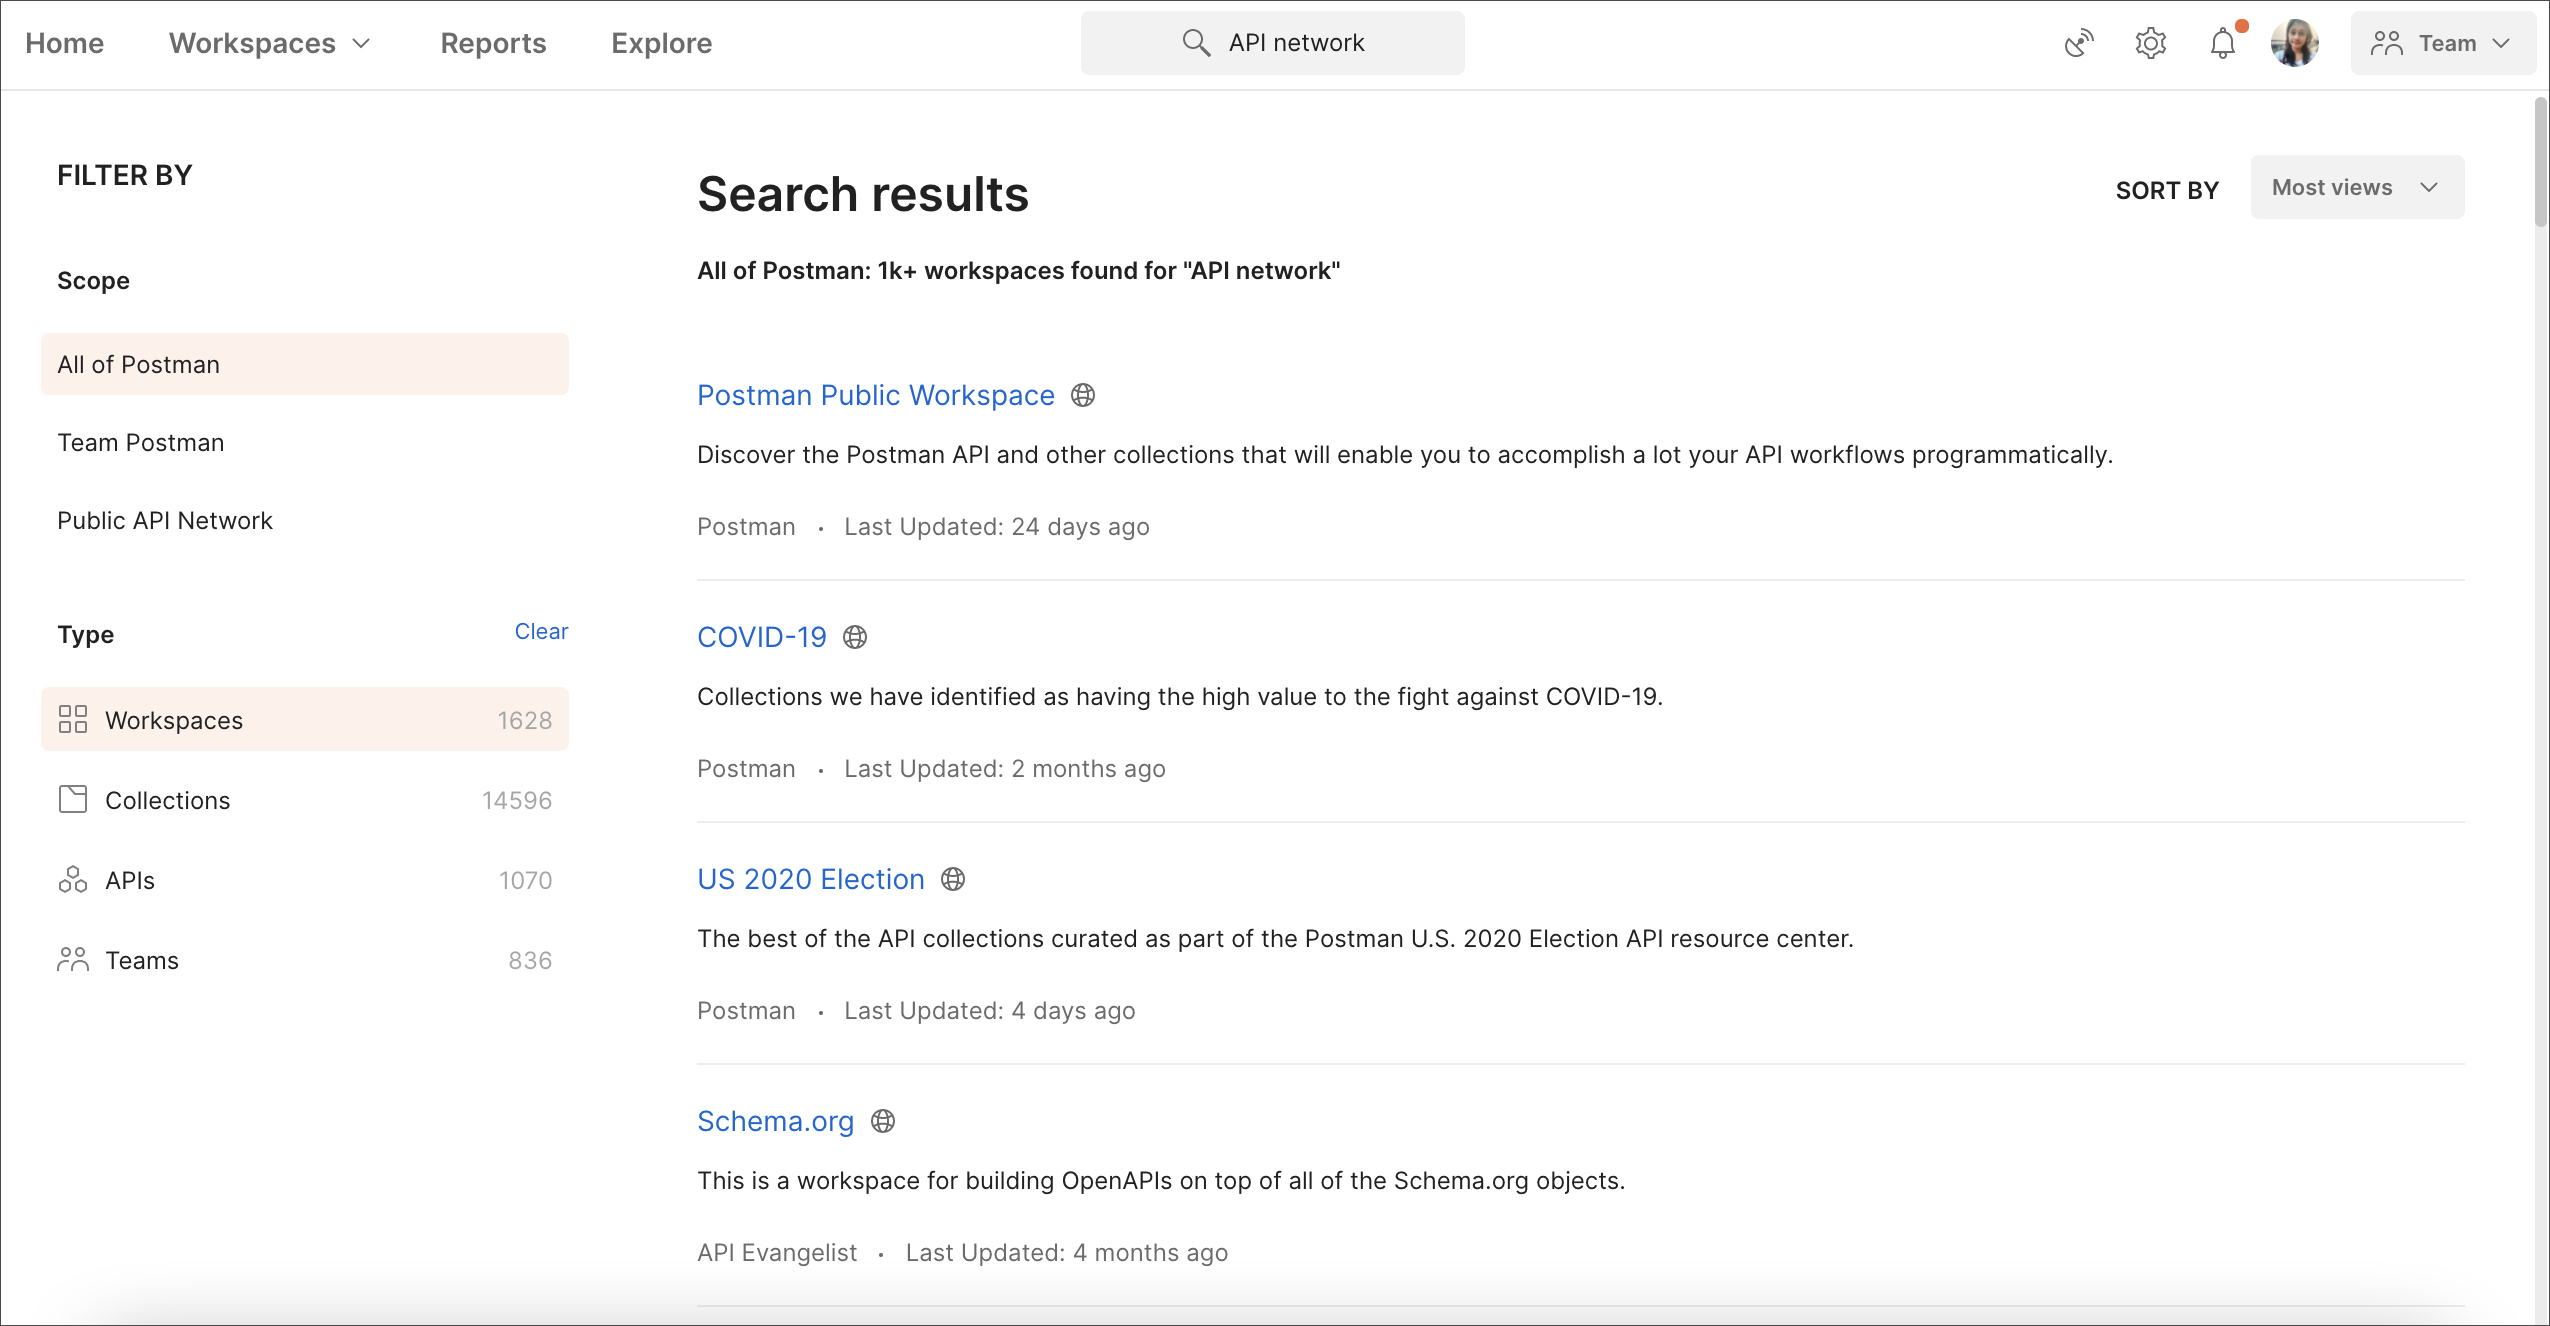Click 'API Evangelist' publisher text
Viewport: 2550px width, 1326px height.
(777, 1253)
